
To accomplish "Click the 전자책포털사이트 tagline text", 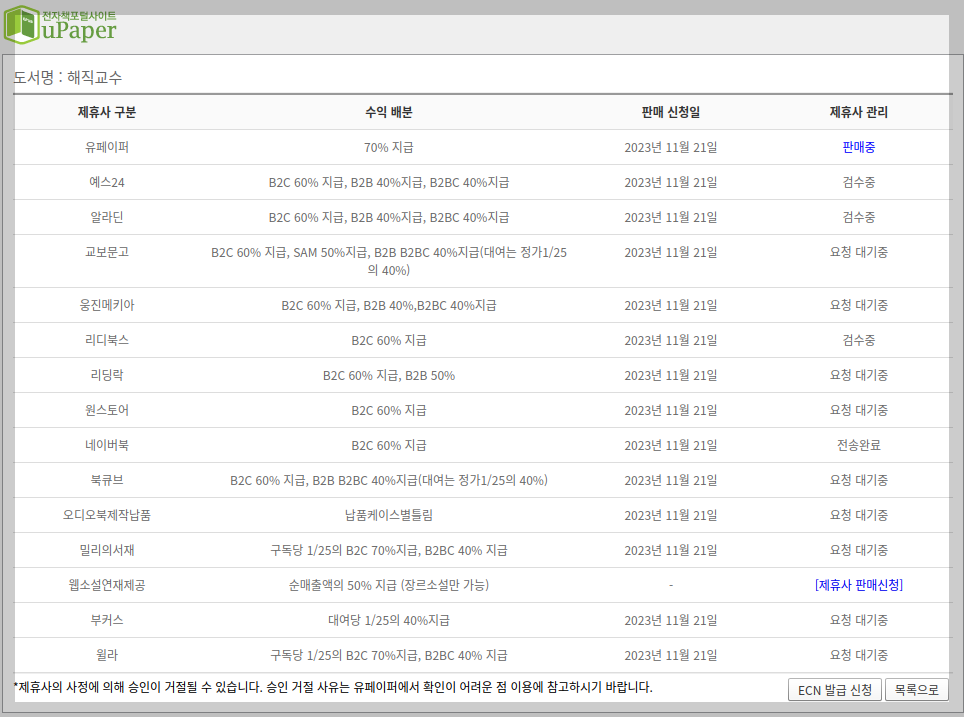I will pyautogui.click(x=79, y=16).
